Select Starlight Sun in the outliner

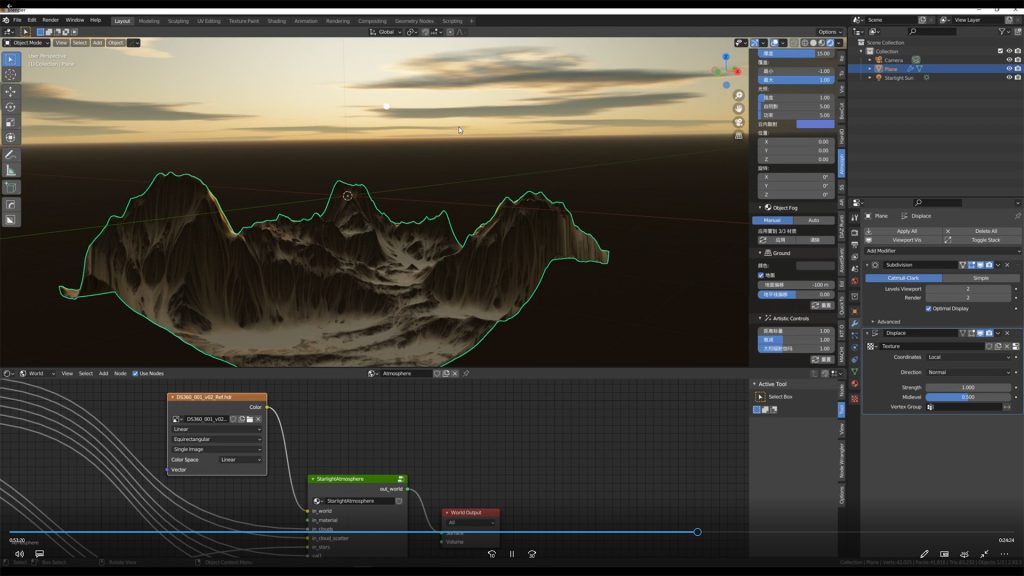(x=899, y=77)
